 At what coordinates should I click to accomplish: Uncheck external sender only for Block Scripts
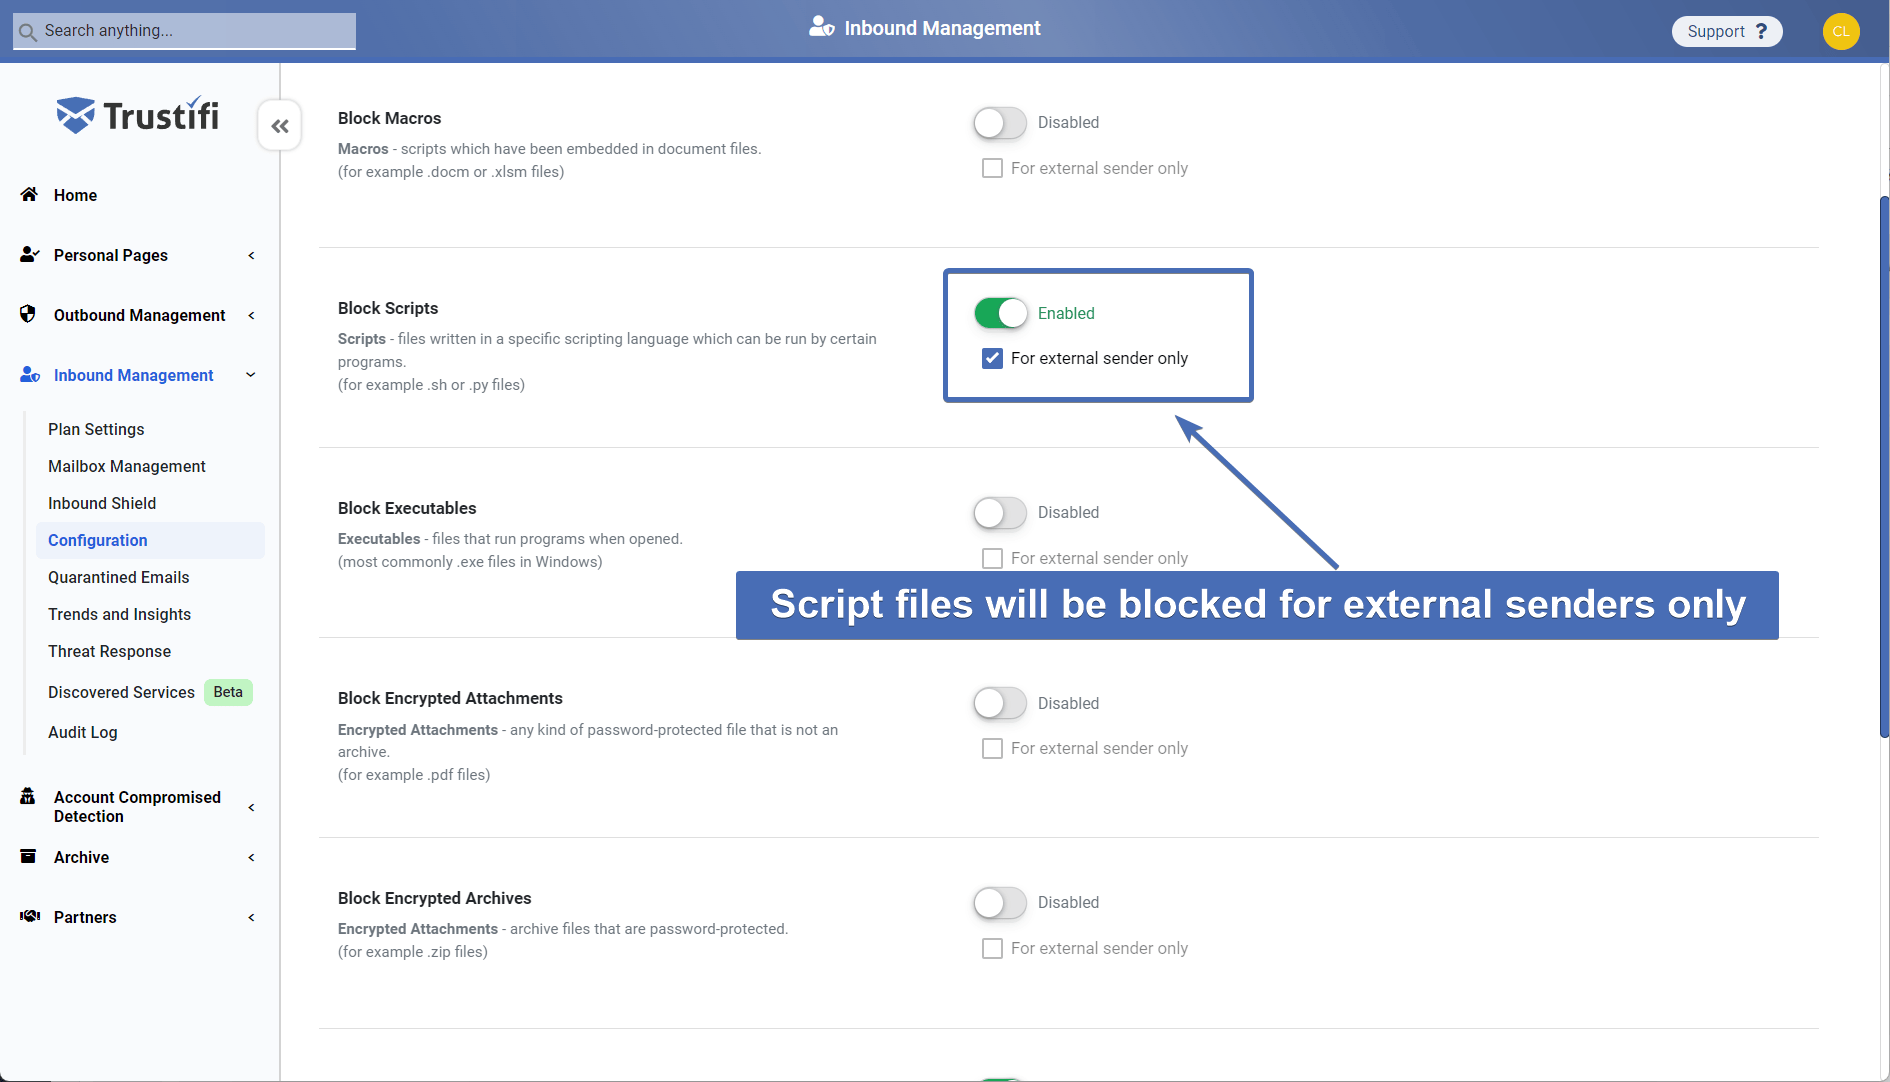click(992, 358)
